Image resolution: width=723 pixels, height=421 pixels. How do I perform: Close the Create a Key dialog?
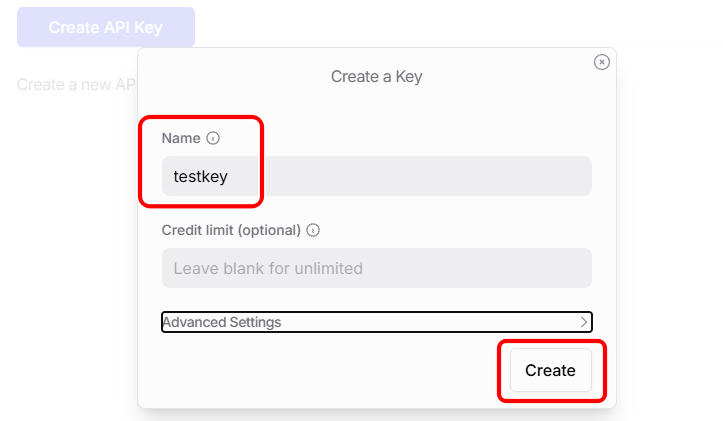pyautogui.click(x=601, y=62)
